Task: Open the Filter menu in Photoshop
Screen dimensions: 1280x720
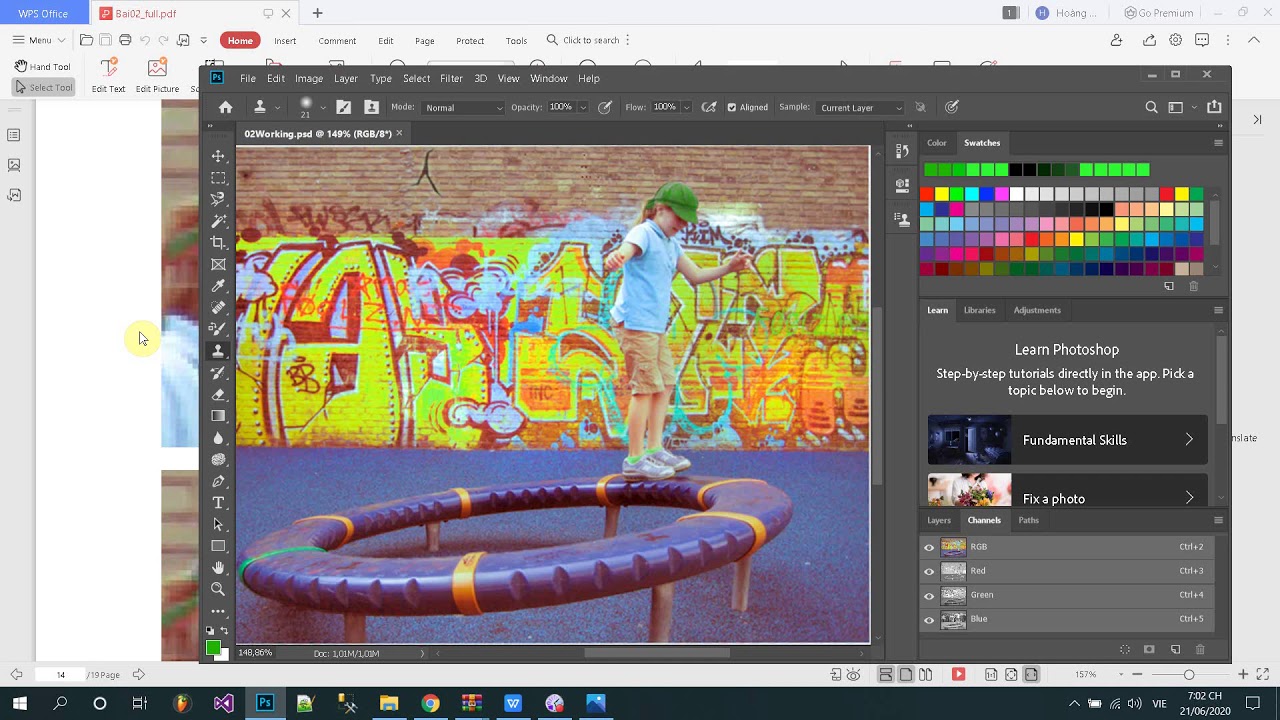Action: pyautogui.click(x=451, y=78)
